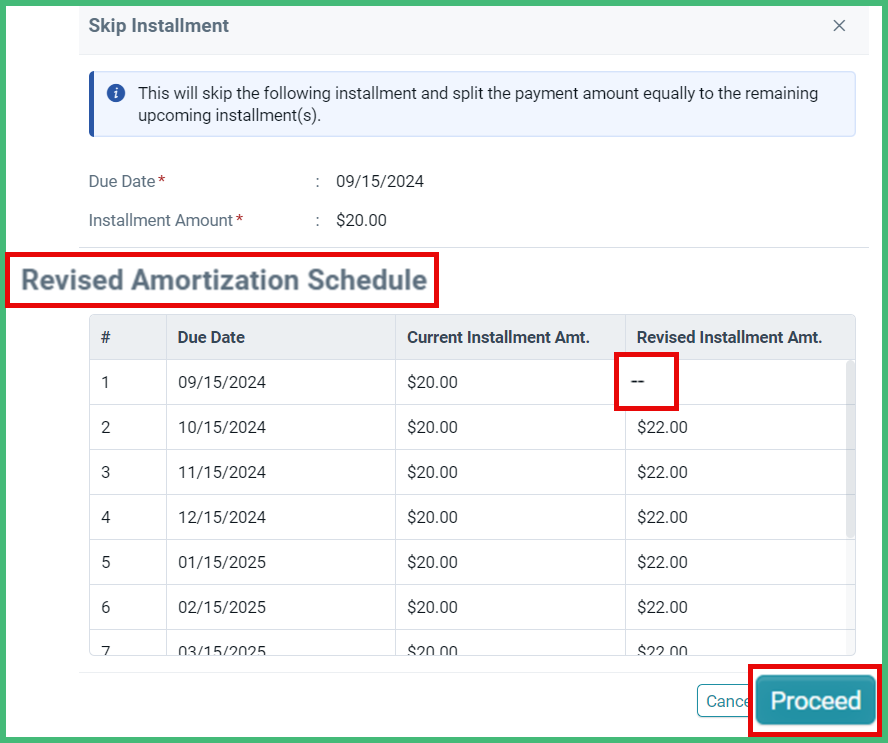Click the X to close the Skip Installment dialog
888x743 pixels.
tap(839, 26)
